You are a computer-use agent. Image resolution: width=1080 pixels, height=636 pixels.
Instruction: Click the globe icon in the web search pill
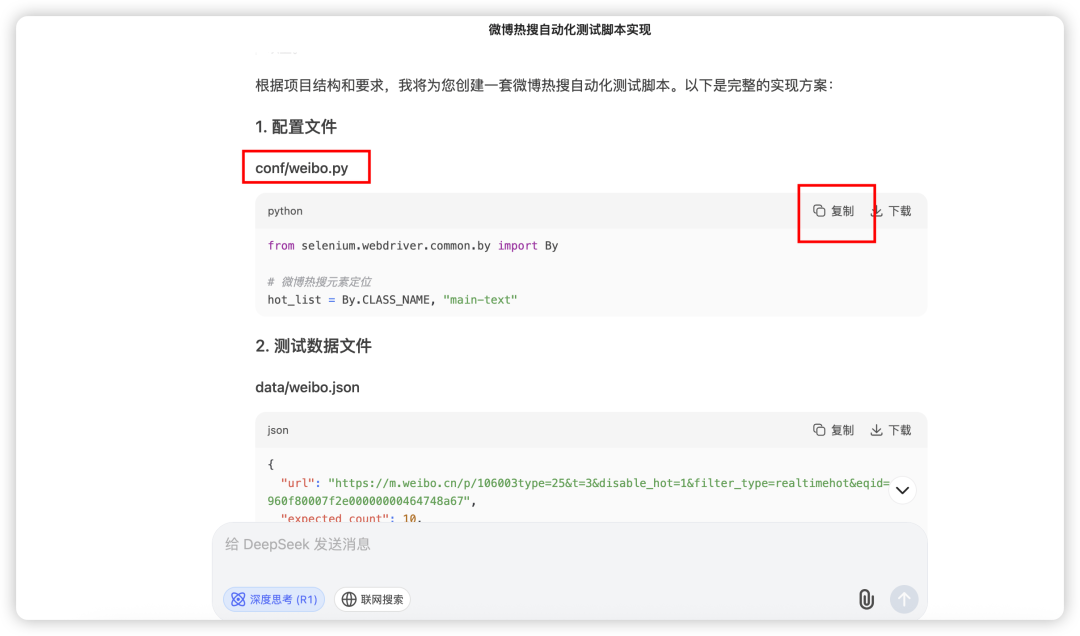347,599
